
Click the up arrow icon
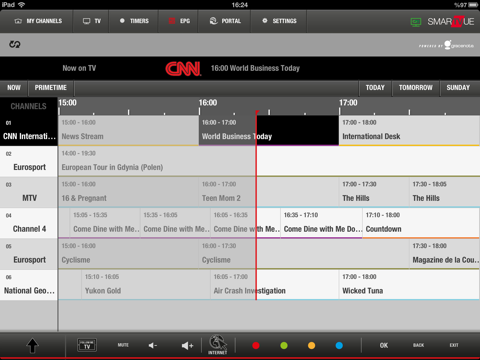click(32, 346)
